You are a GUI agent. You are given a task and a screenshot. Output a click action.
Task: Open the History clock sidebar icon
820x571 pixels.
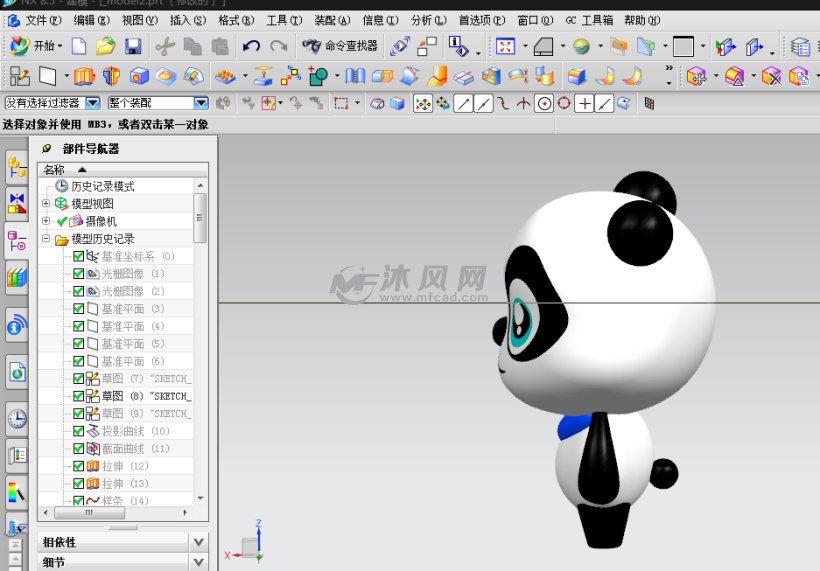pyautogui.click(x=17, y=419)
